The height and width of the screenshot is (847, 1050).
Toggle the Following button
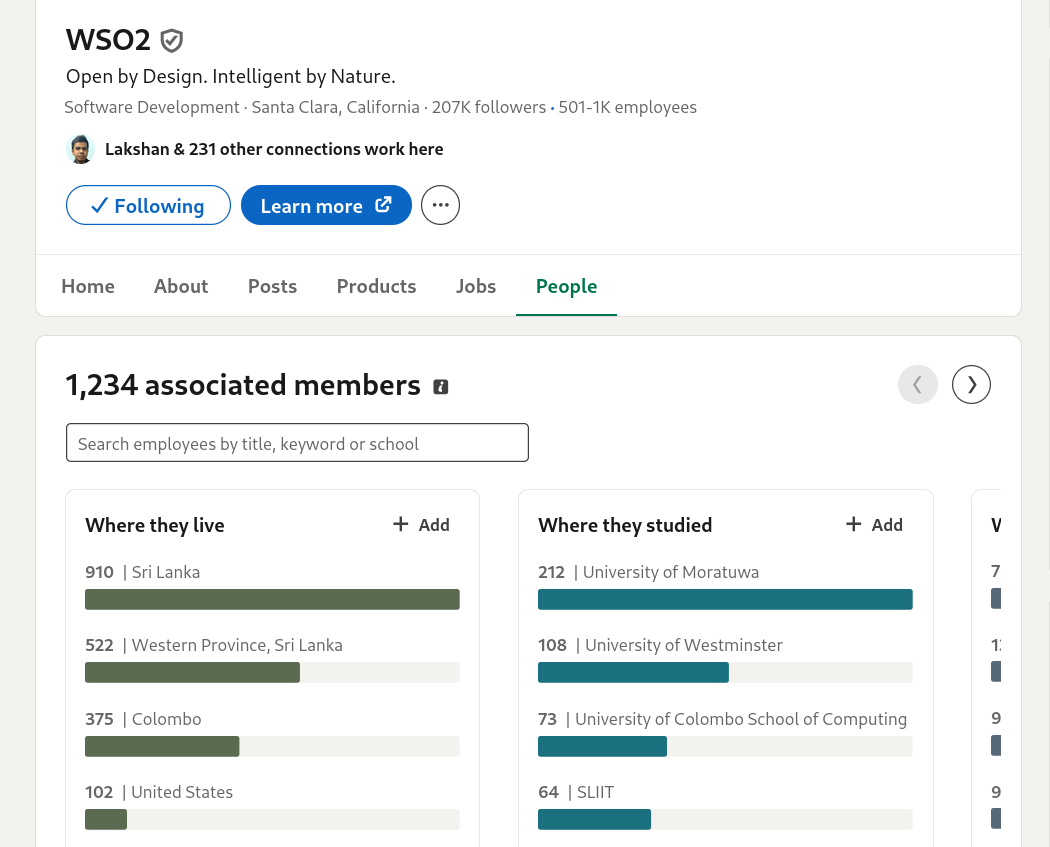coord(148,205)
